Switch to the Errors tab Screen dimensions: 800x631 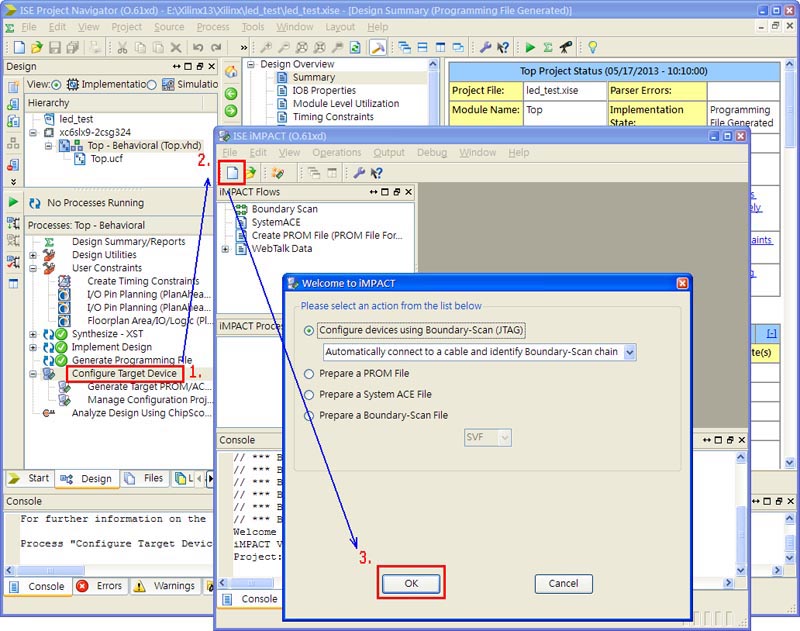pos(101,586)
